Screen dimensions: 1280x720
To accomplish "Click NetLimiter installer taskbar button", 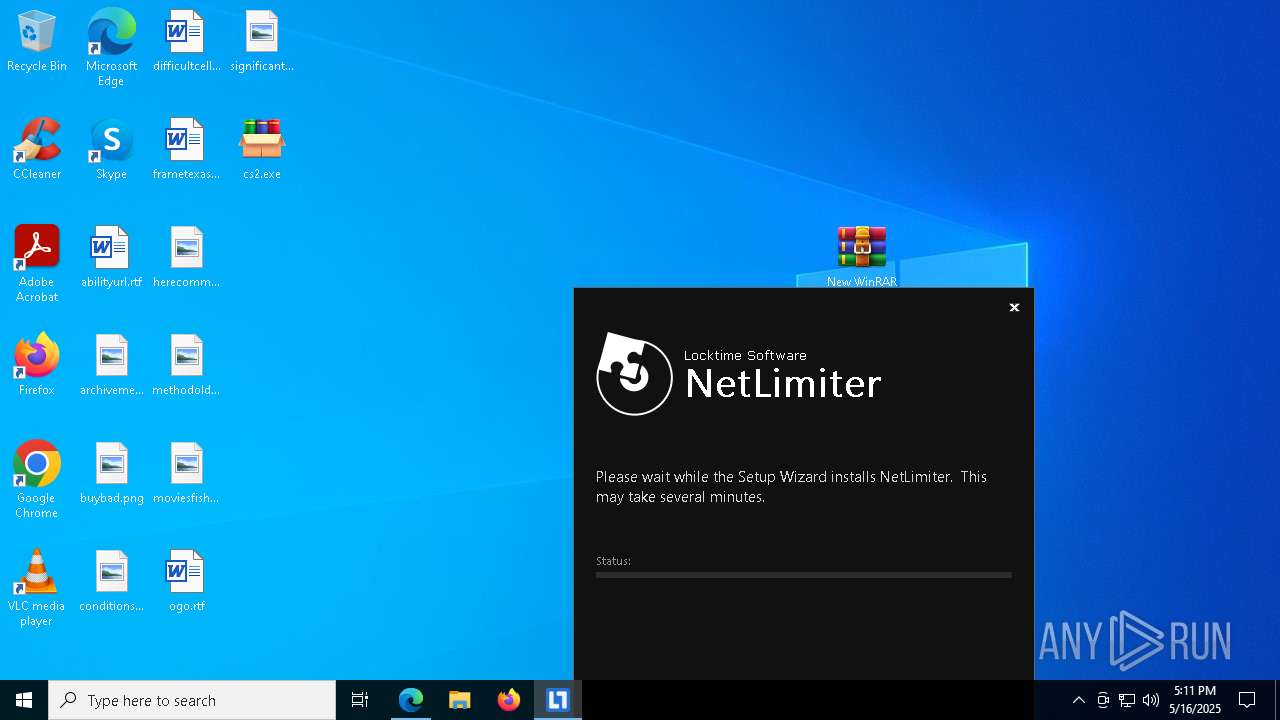I will click(x=558, y=700).
